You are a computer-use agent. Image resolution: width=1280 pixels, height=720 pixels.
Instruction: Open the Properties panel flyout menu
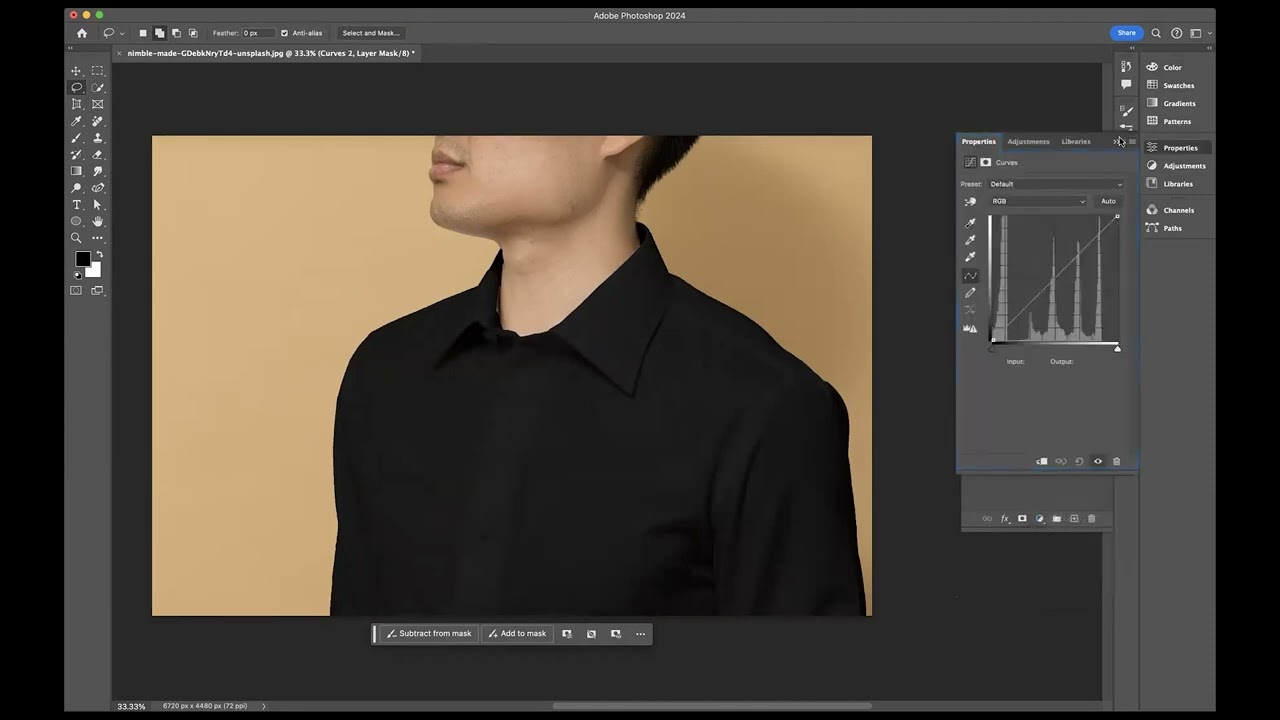(x=1131, y=142)
